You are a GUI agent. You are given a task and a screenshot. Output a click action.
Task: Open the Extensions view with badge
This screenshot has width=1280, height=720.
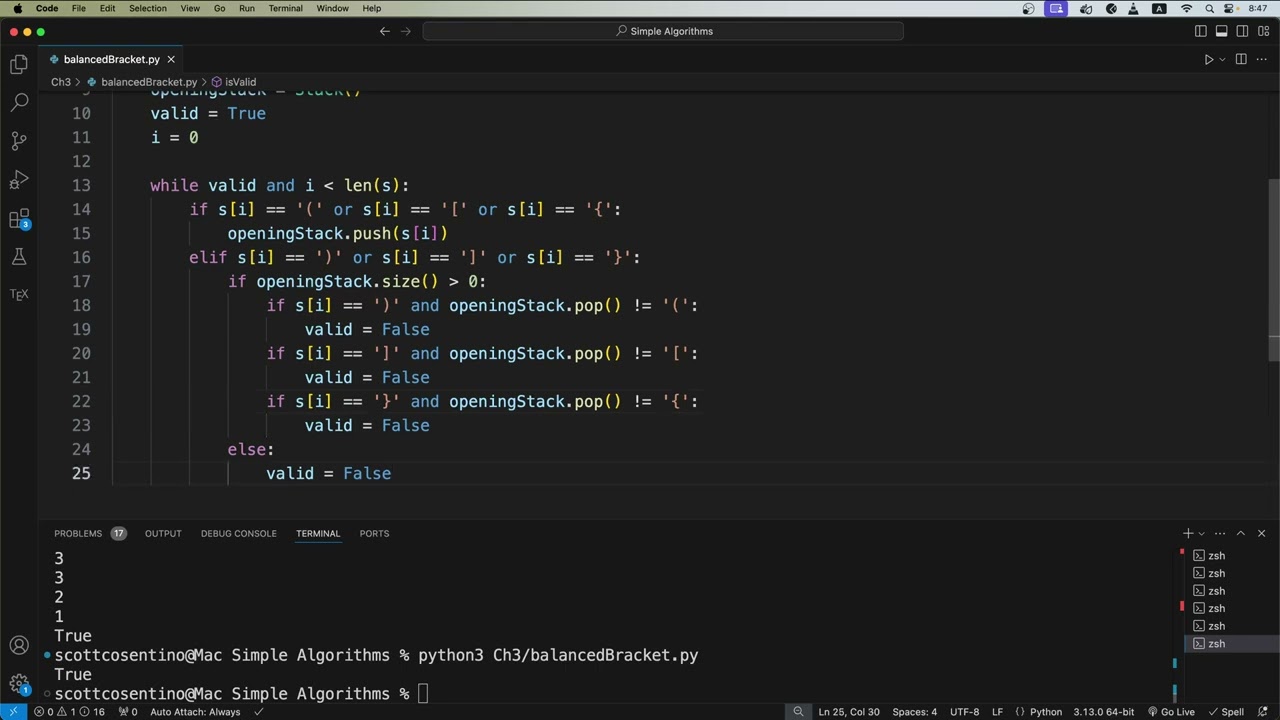pos(19,219)
